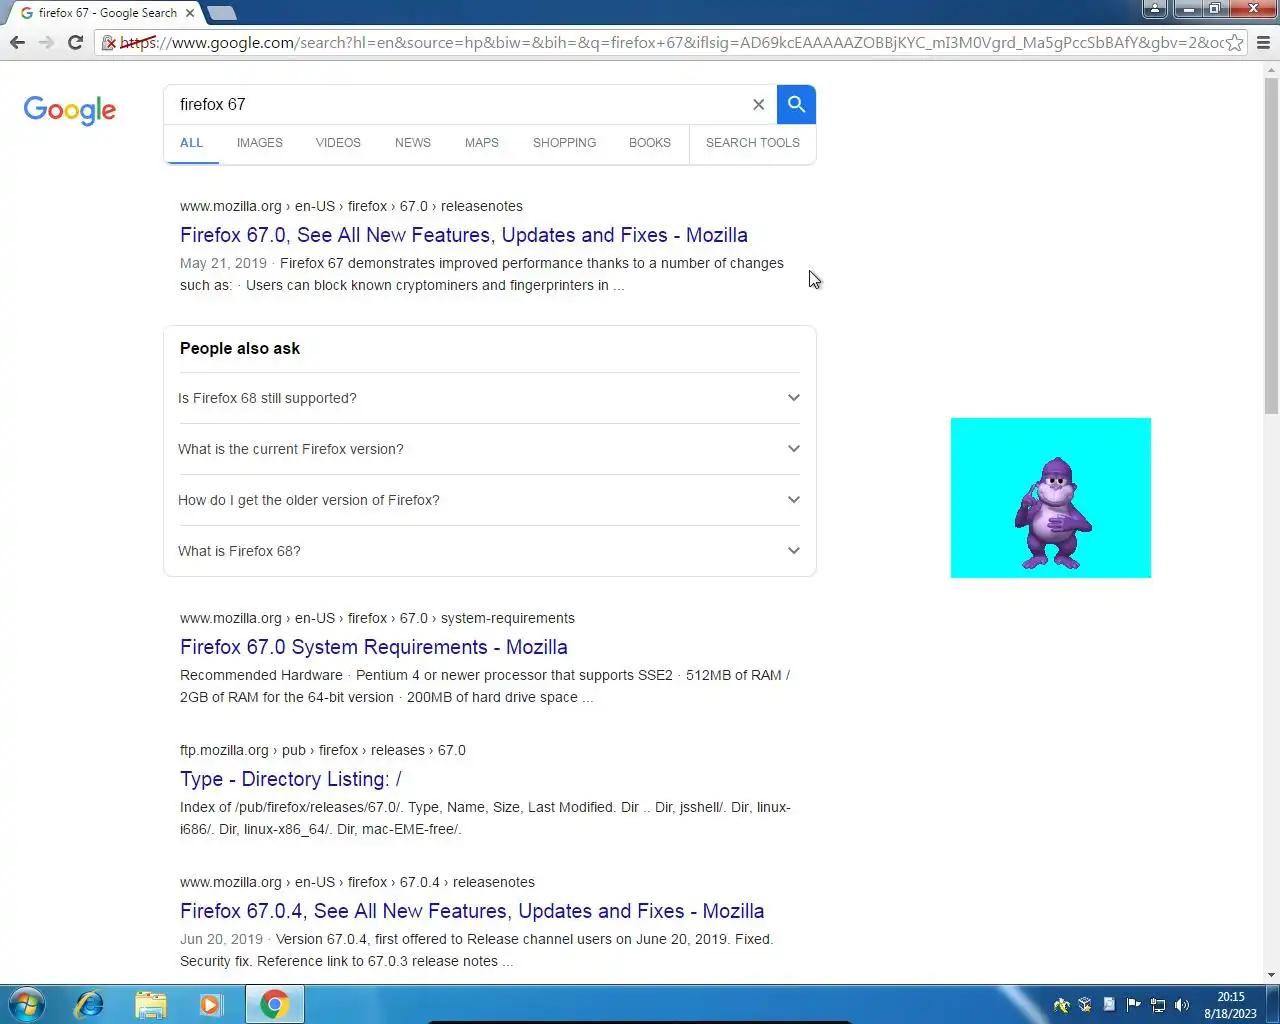Open 'Firefox 67.0.4, See All New Features' result
This screenshot has width=1280, height=1024.
472,911
